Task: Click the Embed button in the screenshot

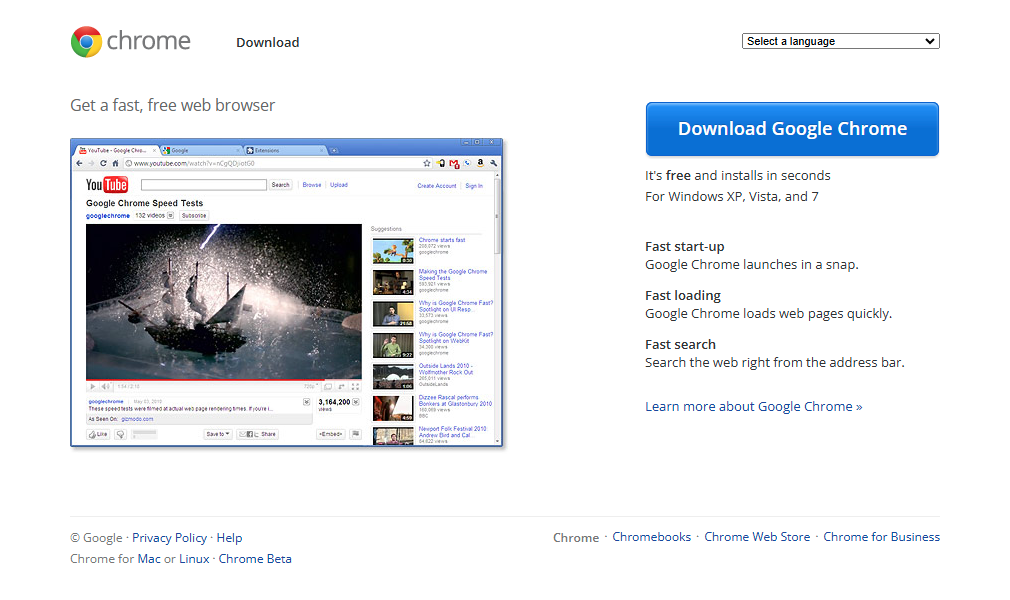Action: click(330, 434)
